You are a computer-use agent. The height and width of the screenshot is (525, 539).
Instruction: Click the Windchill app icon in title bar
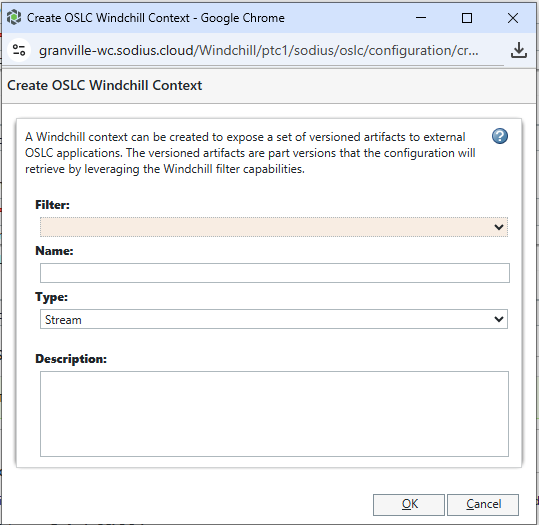coord(14,18)
